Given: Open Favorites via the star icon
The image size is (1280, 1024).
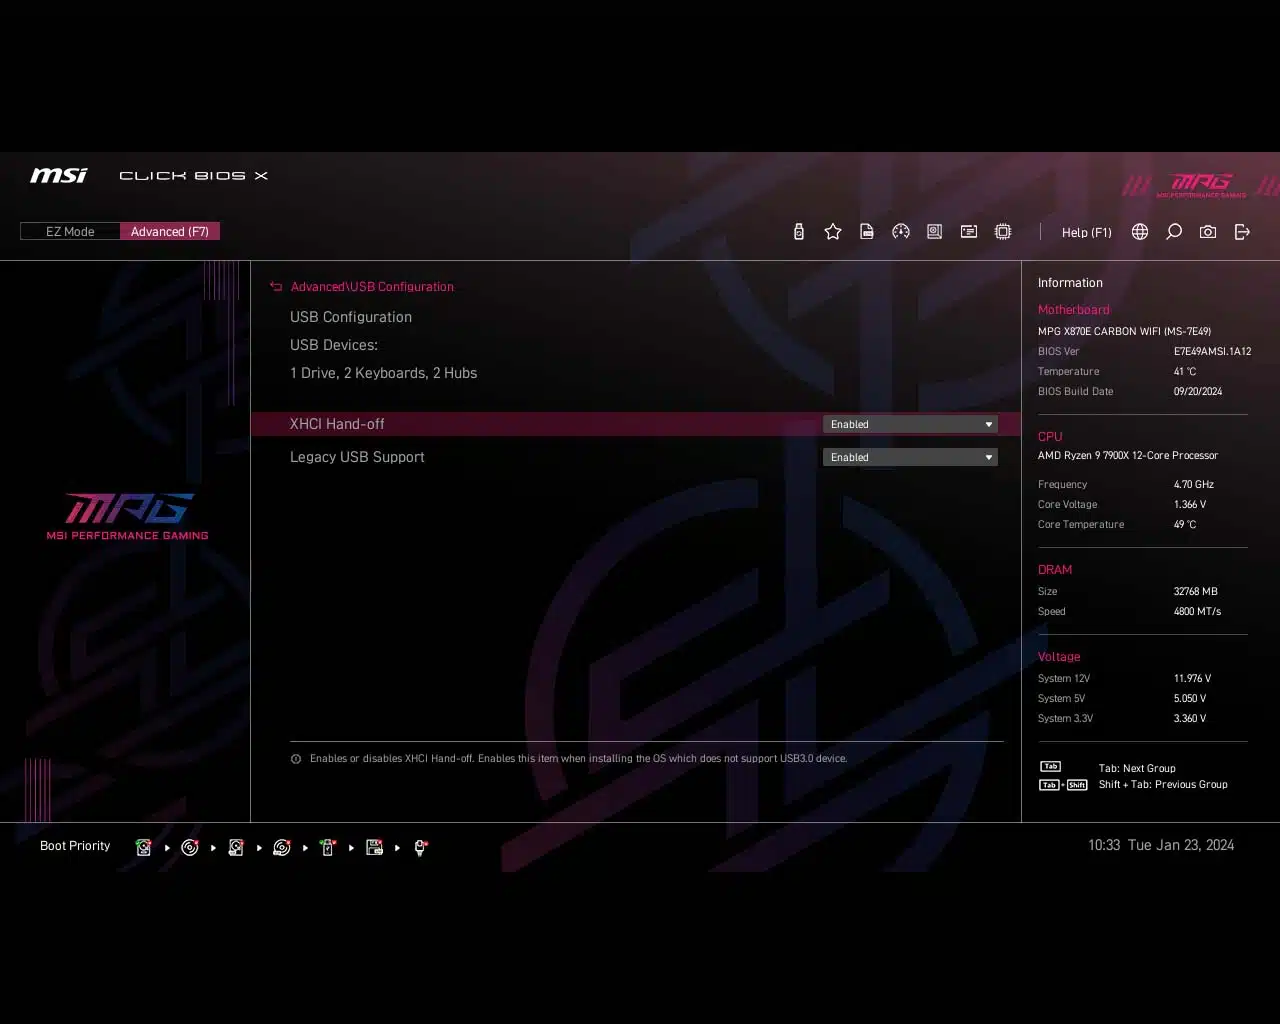Looking at the screenshot, I should 833,232.
